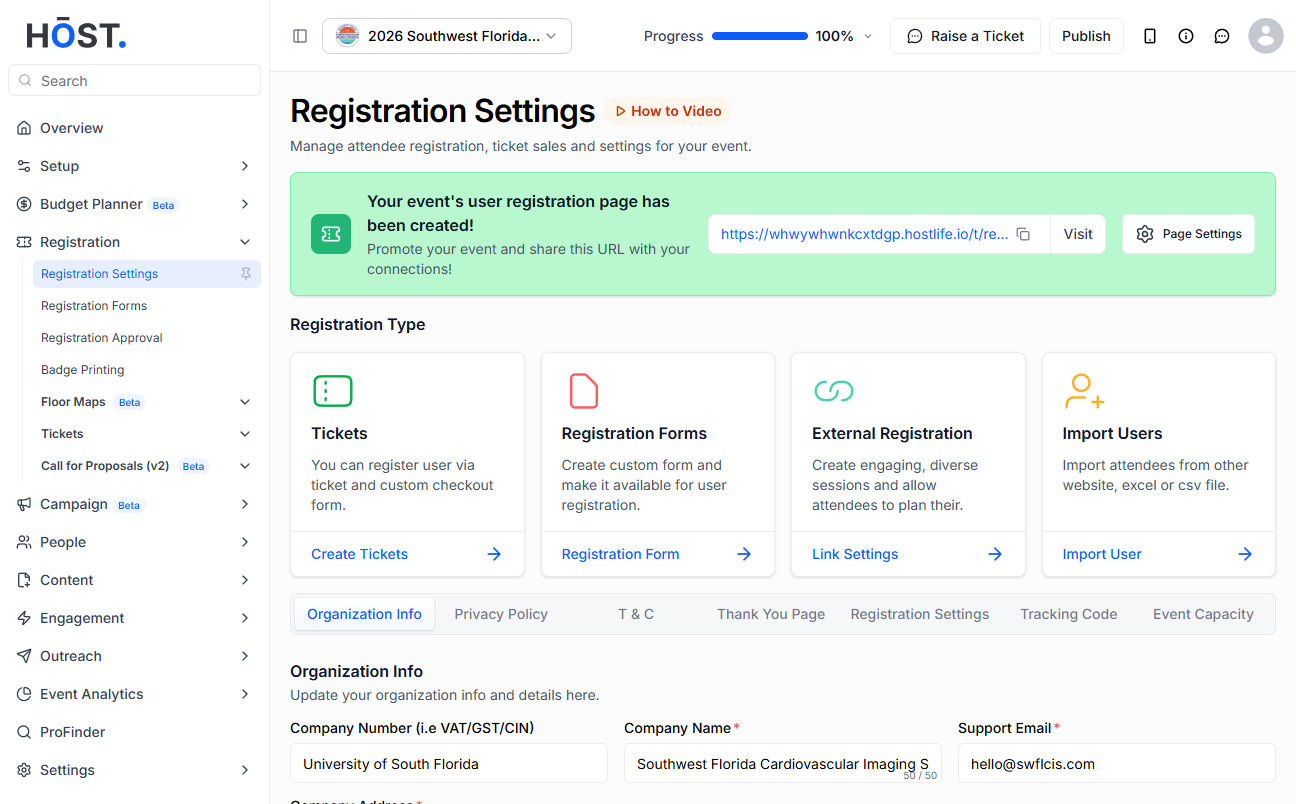1296x804 pixels.
Task: Watch the How to Video
Action: (668, 111)
